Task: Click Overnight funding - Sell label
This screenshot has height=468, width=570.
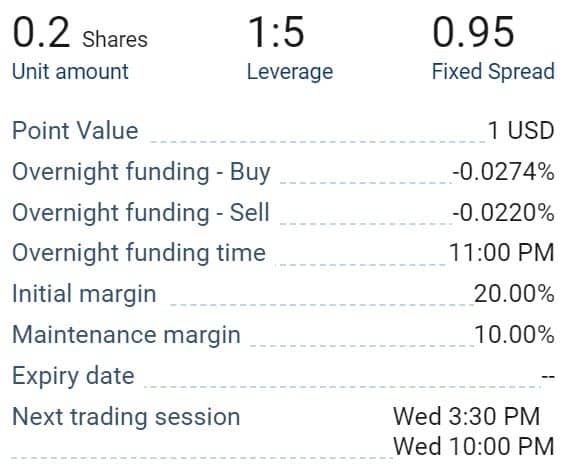Action: click(x=141, y=213)
